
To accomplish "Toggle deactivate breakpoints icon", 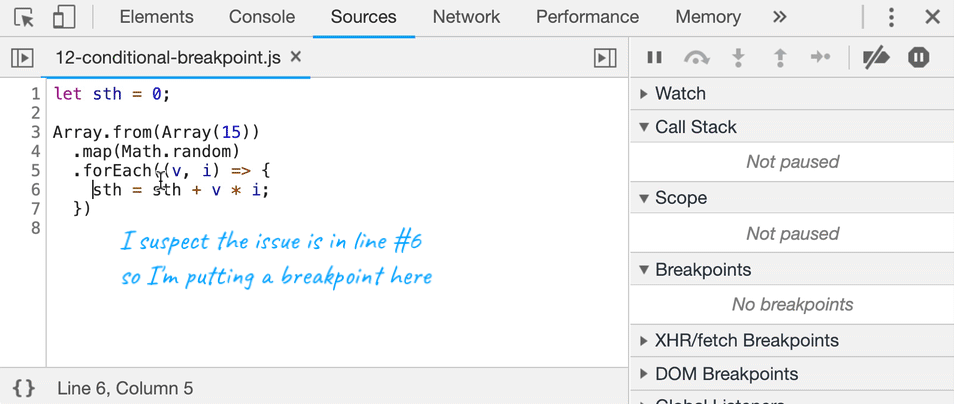I will 876,57.
